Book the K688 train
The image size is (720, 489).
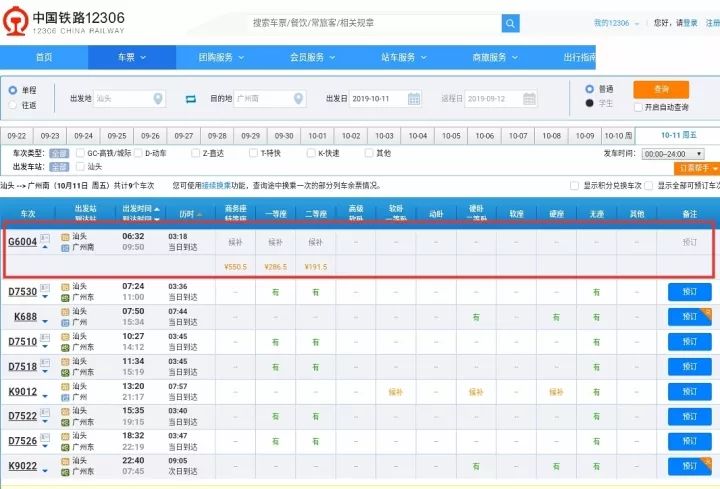pos(690,317)
